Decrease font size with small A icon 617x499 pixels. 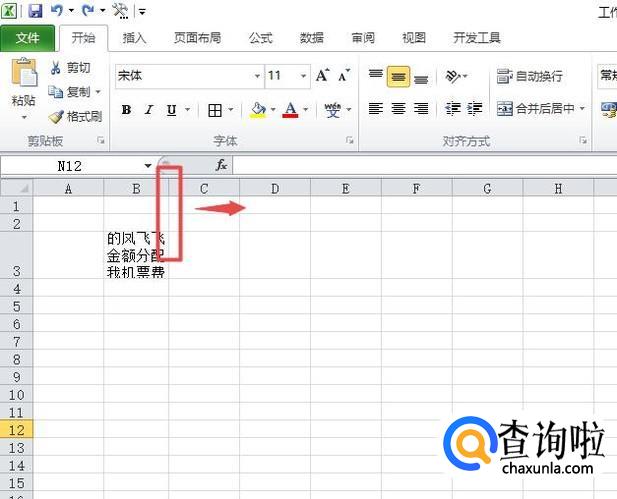click(x=344, y=75)
